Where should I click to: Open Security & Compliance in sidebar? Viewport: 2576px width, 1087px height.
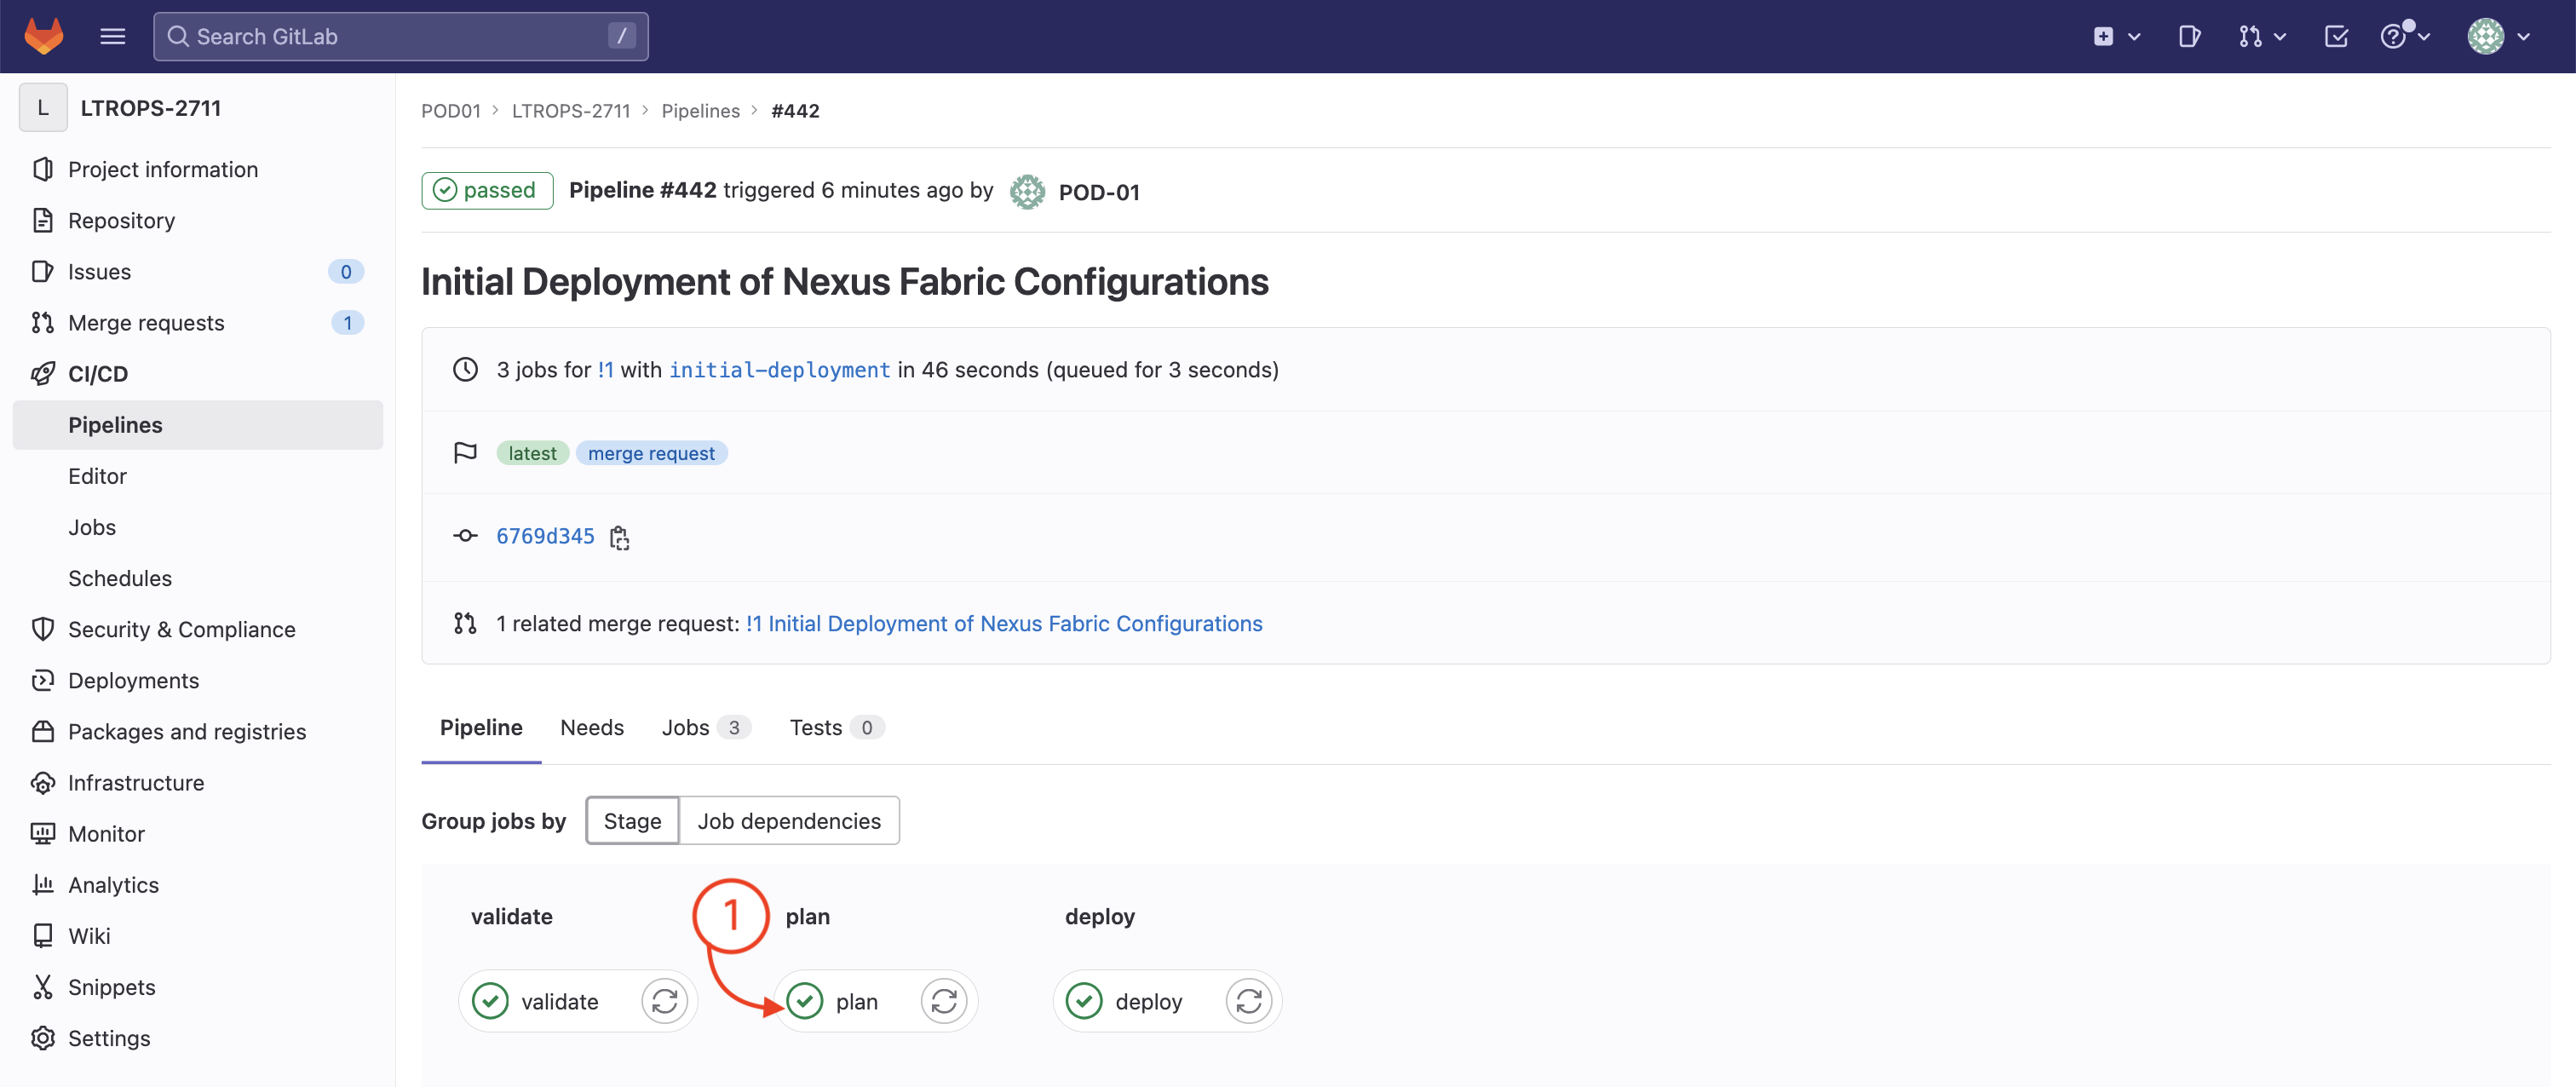[181, 629]
